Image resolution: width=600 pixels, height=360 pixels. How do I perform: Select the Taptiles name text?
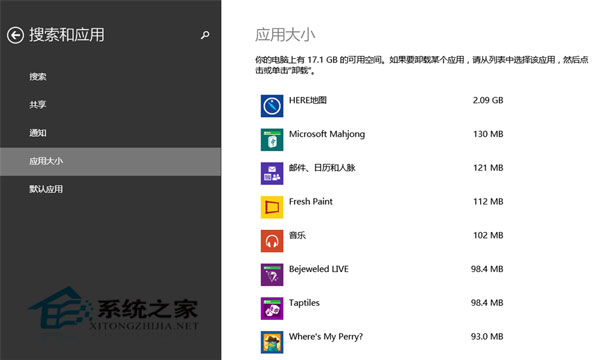click(x=304, y=303)
